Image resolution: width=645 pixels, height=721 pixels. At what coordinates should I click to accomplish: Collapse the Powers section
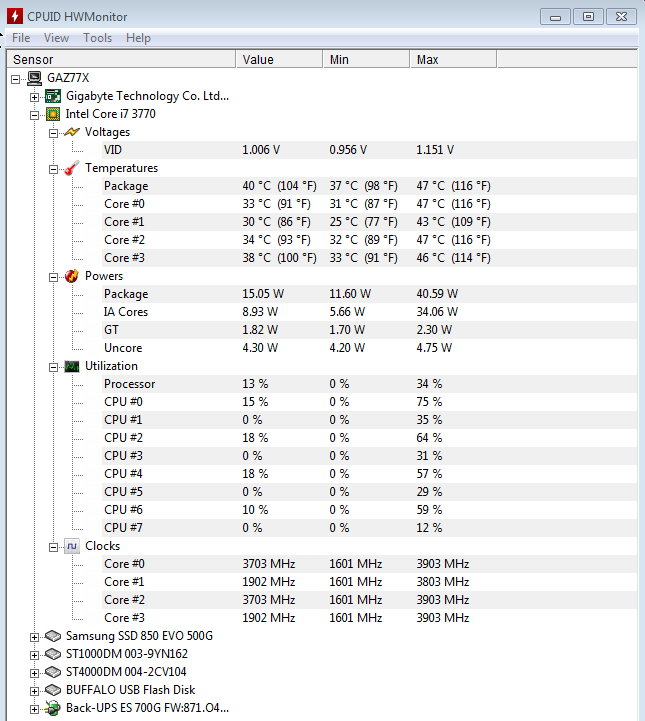(53, 277)
